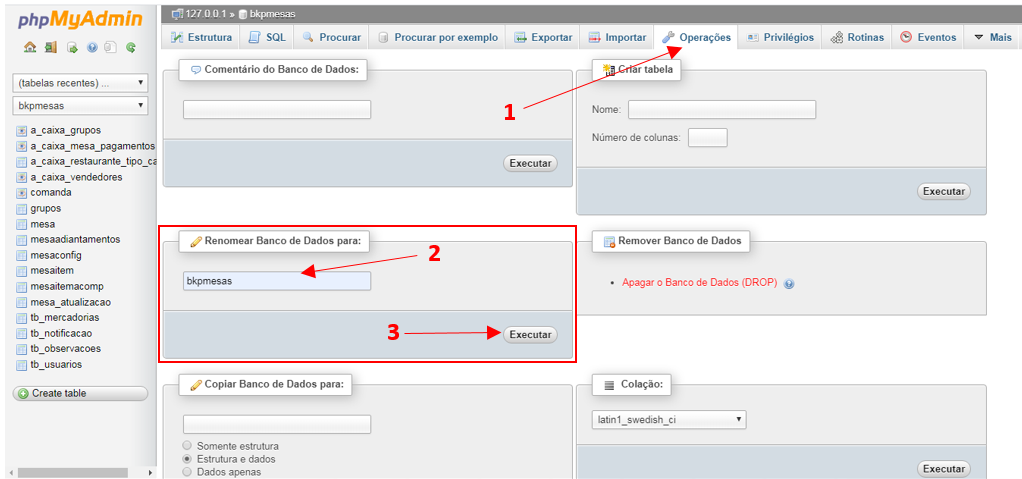The width and height of the screenshot is (1022, 479).
Task: Click the green reload navigation icon
Action: point(130,47)
